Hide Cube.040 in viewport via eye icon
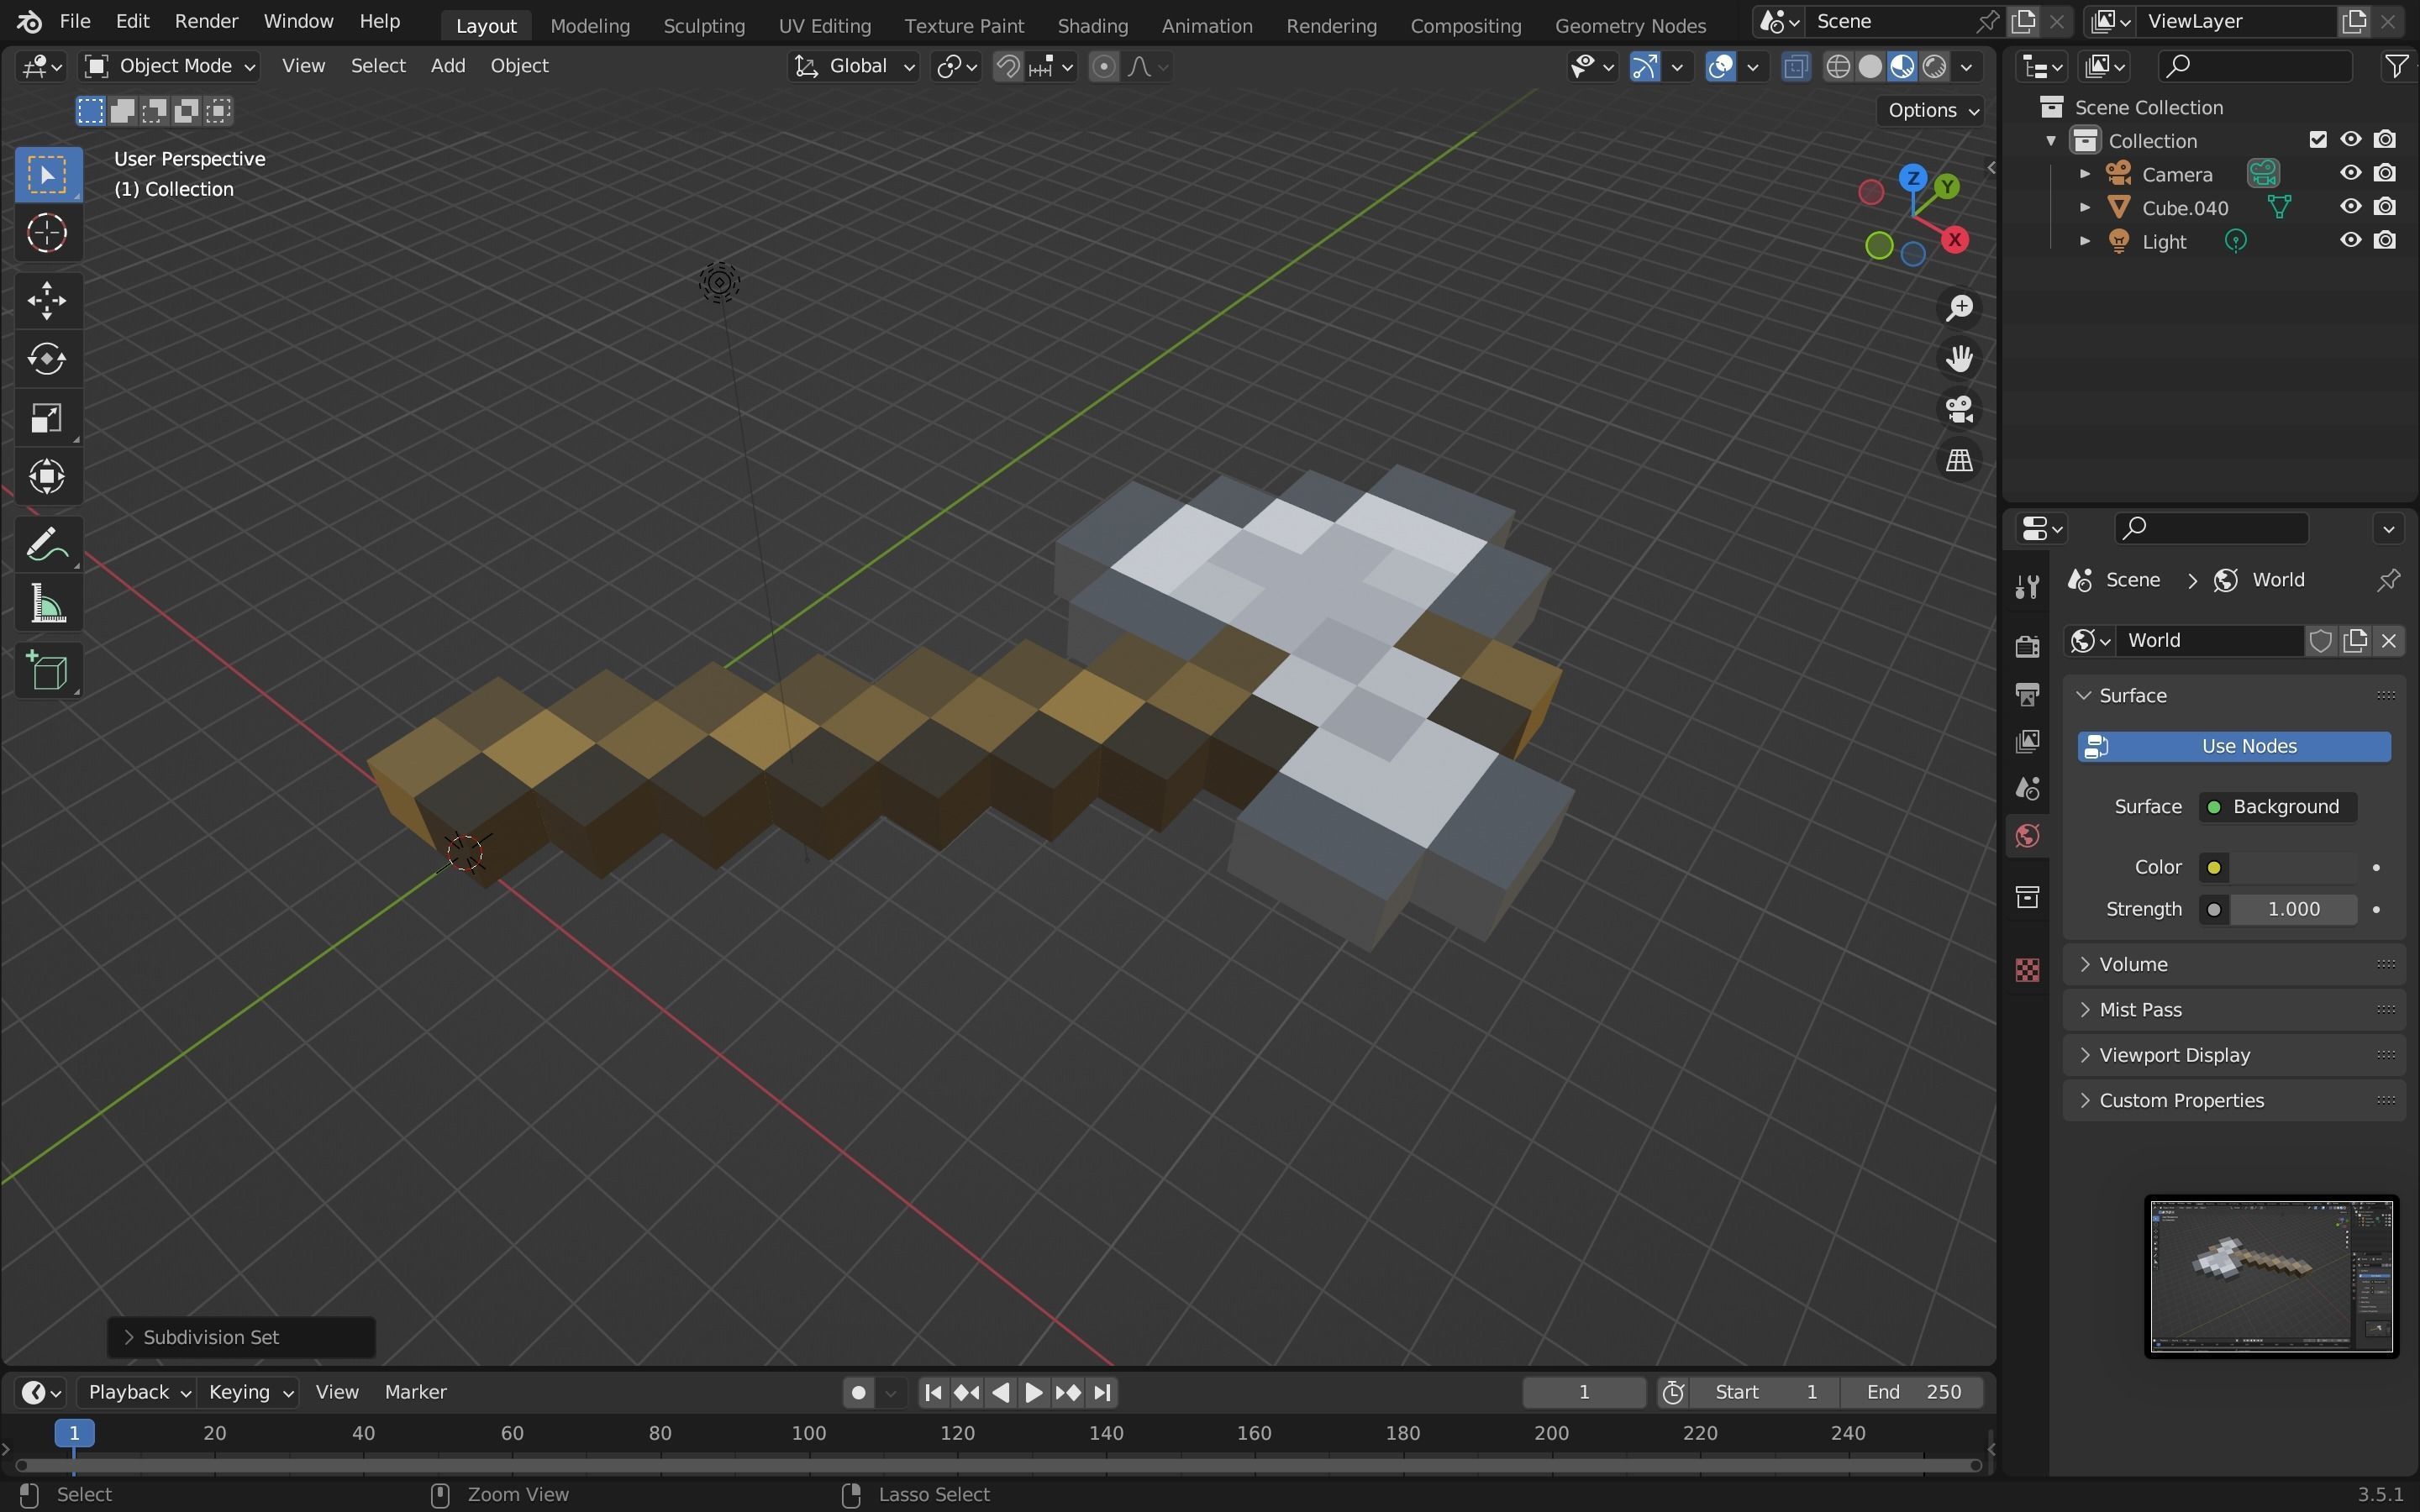The height and width of the screenshot is (1512, 2420). pos(2350,207)
